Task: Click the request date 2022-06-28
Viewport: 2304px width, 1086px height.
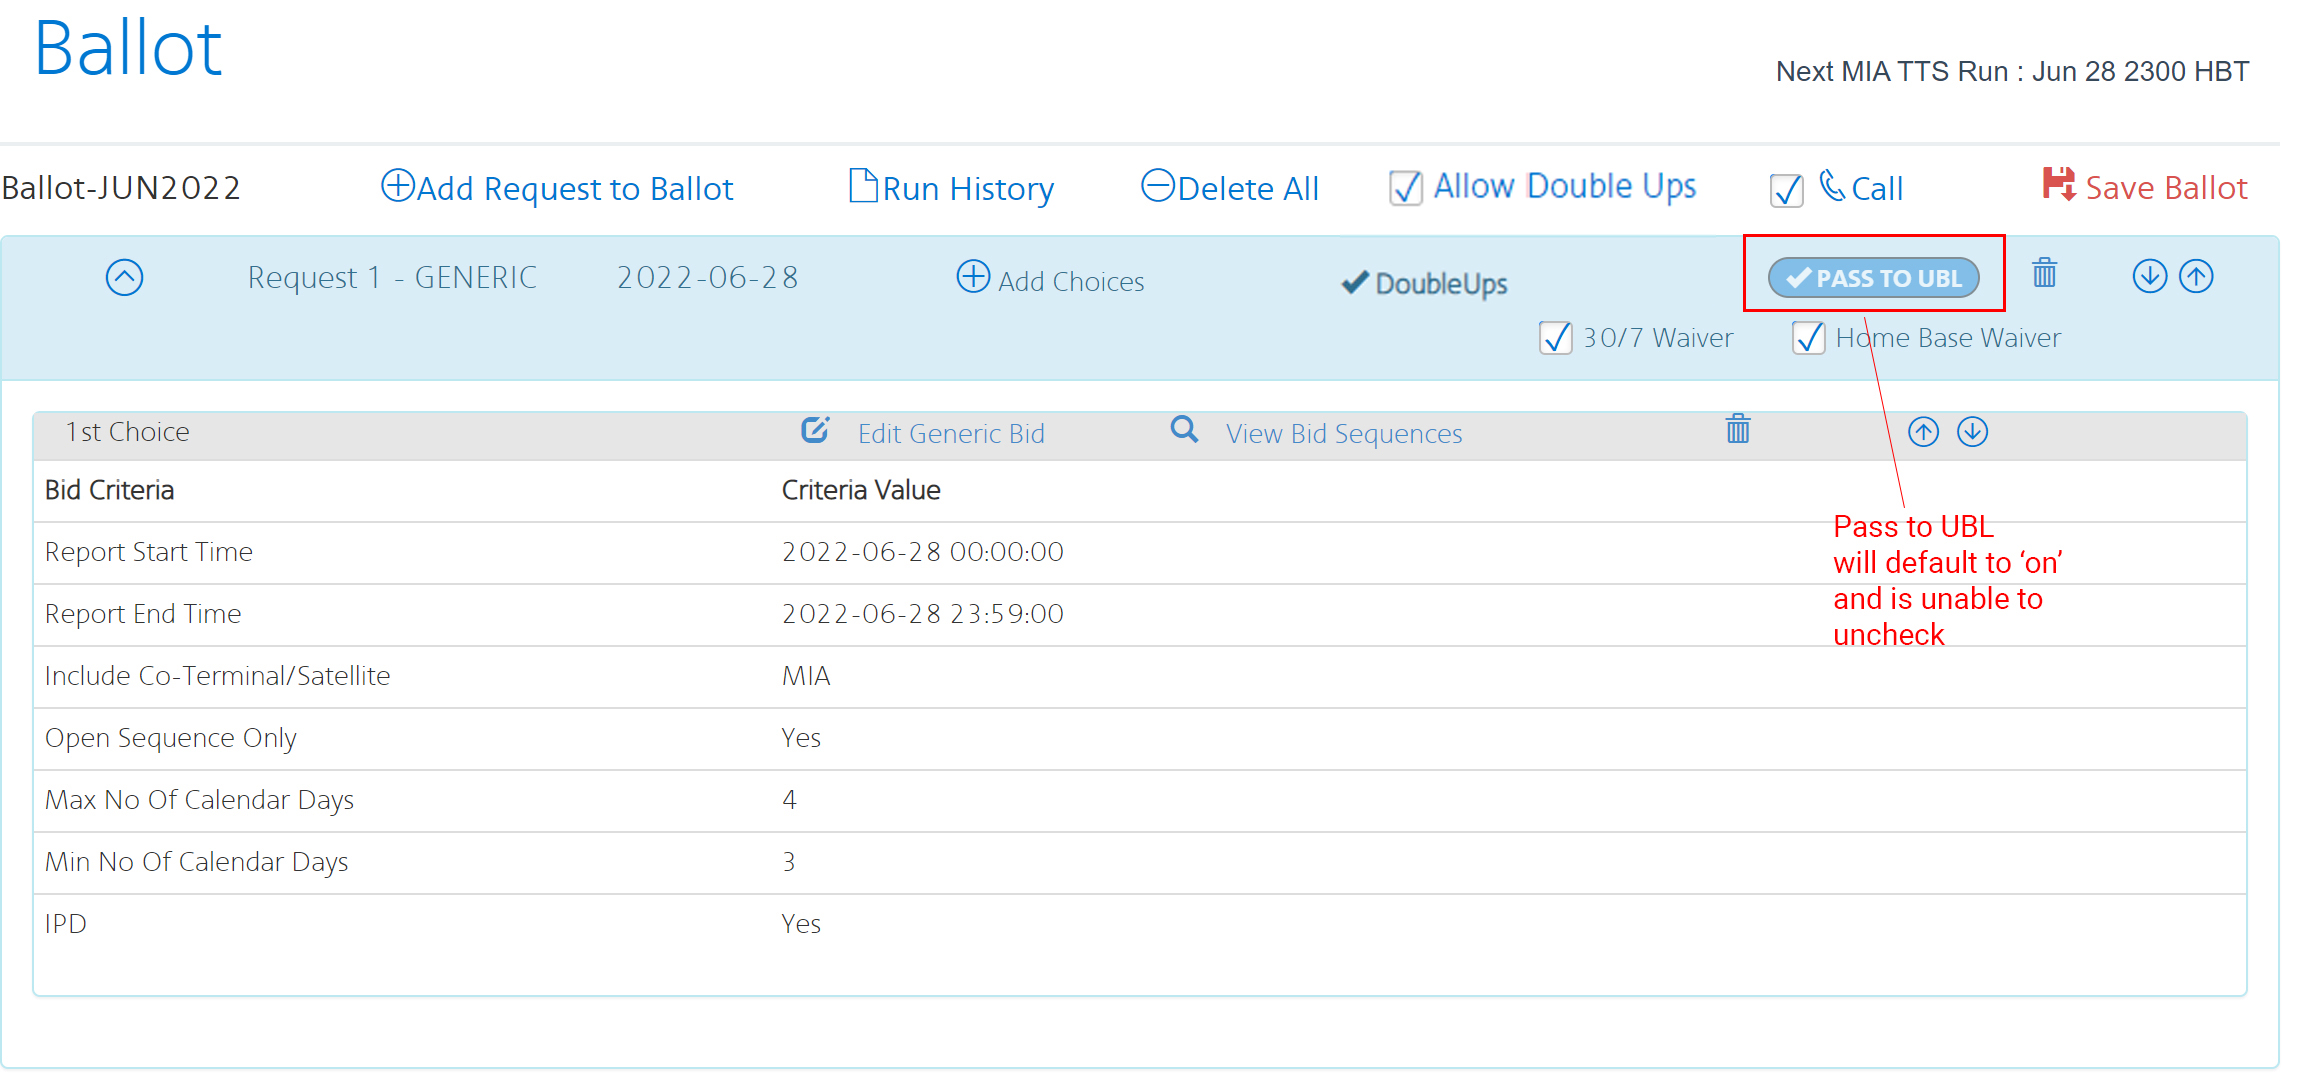Action: (708, 277)
